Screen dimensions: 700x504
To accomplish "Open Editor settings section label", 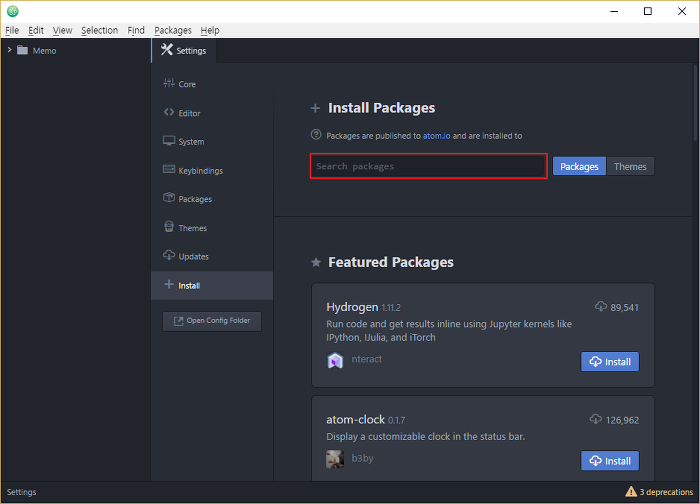I will pyautogui.click(x=189, y=113).
